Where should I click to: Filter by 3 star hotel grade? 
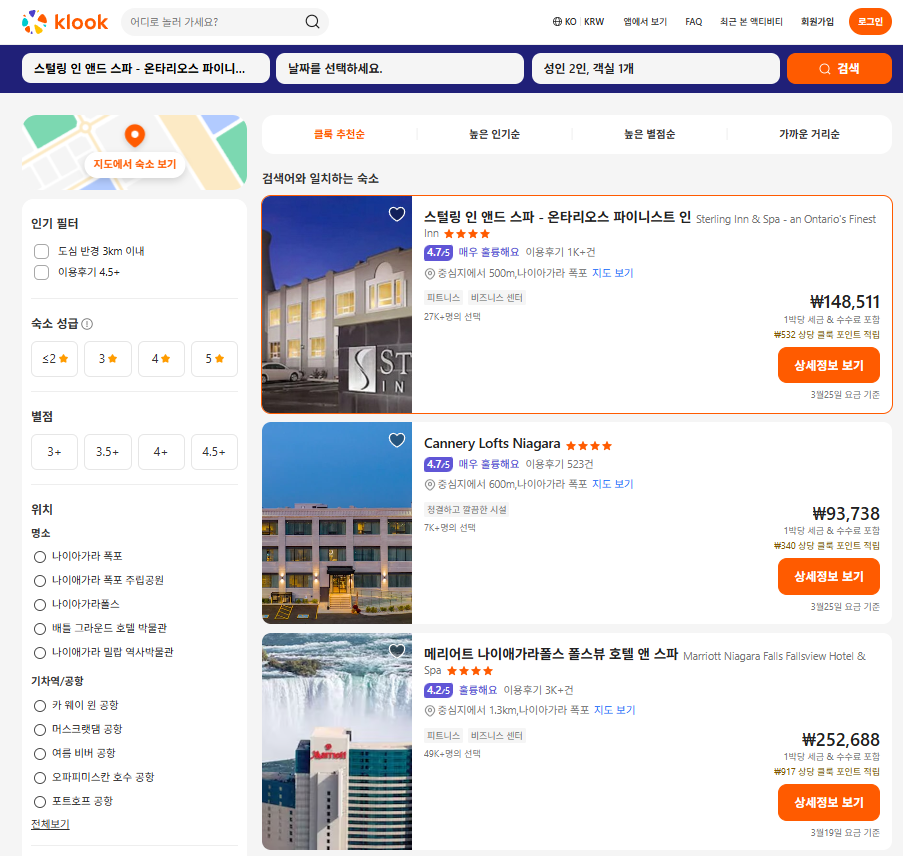point(108,359)
